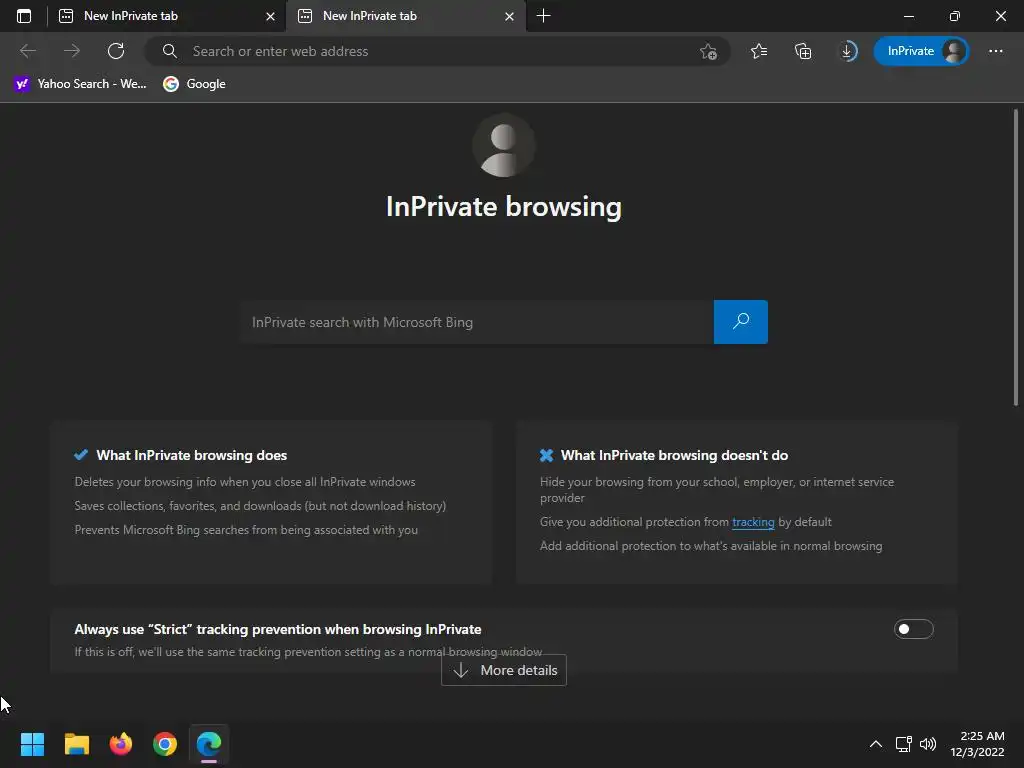Enable Strict tracking prevention toggle
This screenshot has height=768, width=1024.
click(x=914, y=629)
